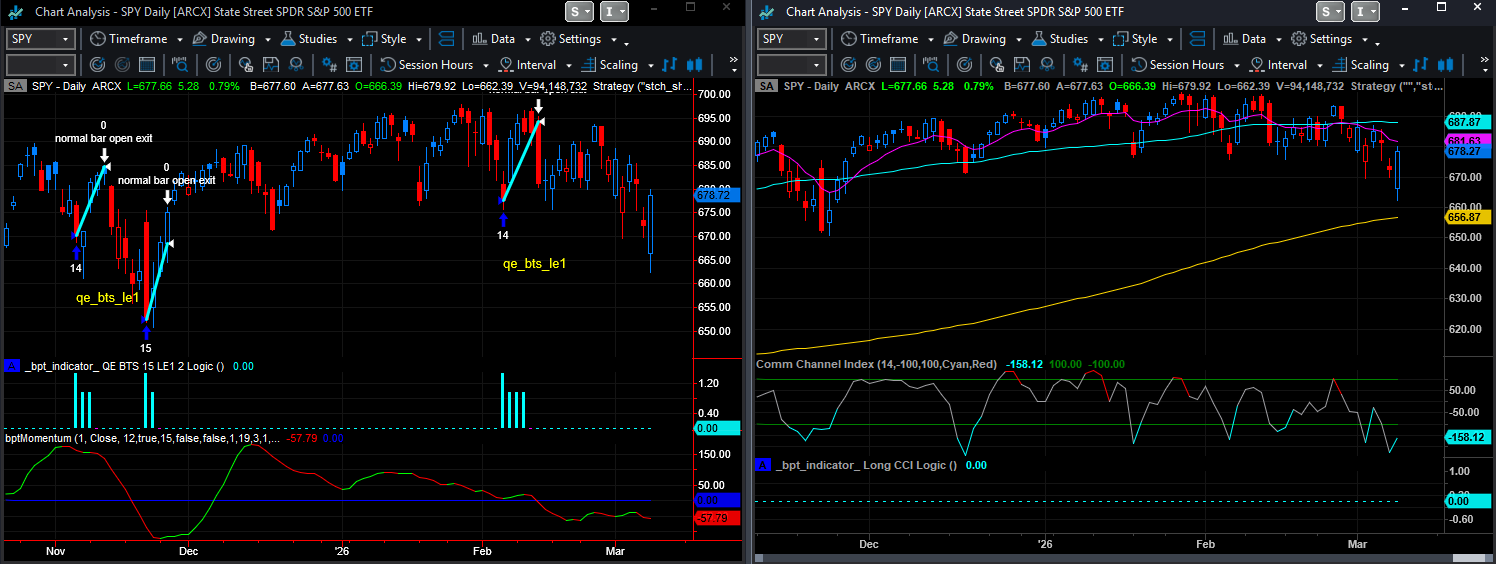Click linked-nodes share icon in left window
The height and width of the screenshot is (564, 1496).
tap(295, 65)
